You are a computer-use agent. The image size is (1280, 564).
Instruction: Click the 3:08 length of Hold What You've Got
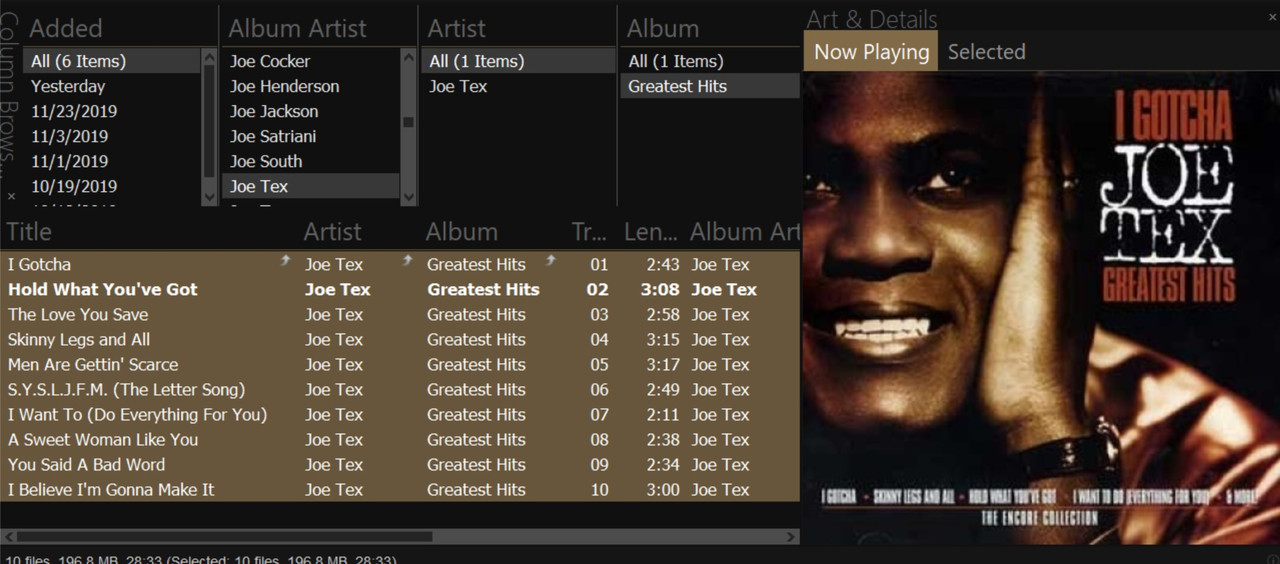pos(662,289)
